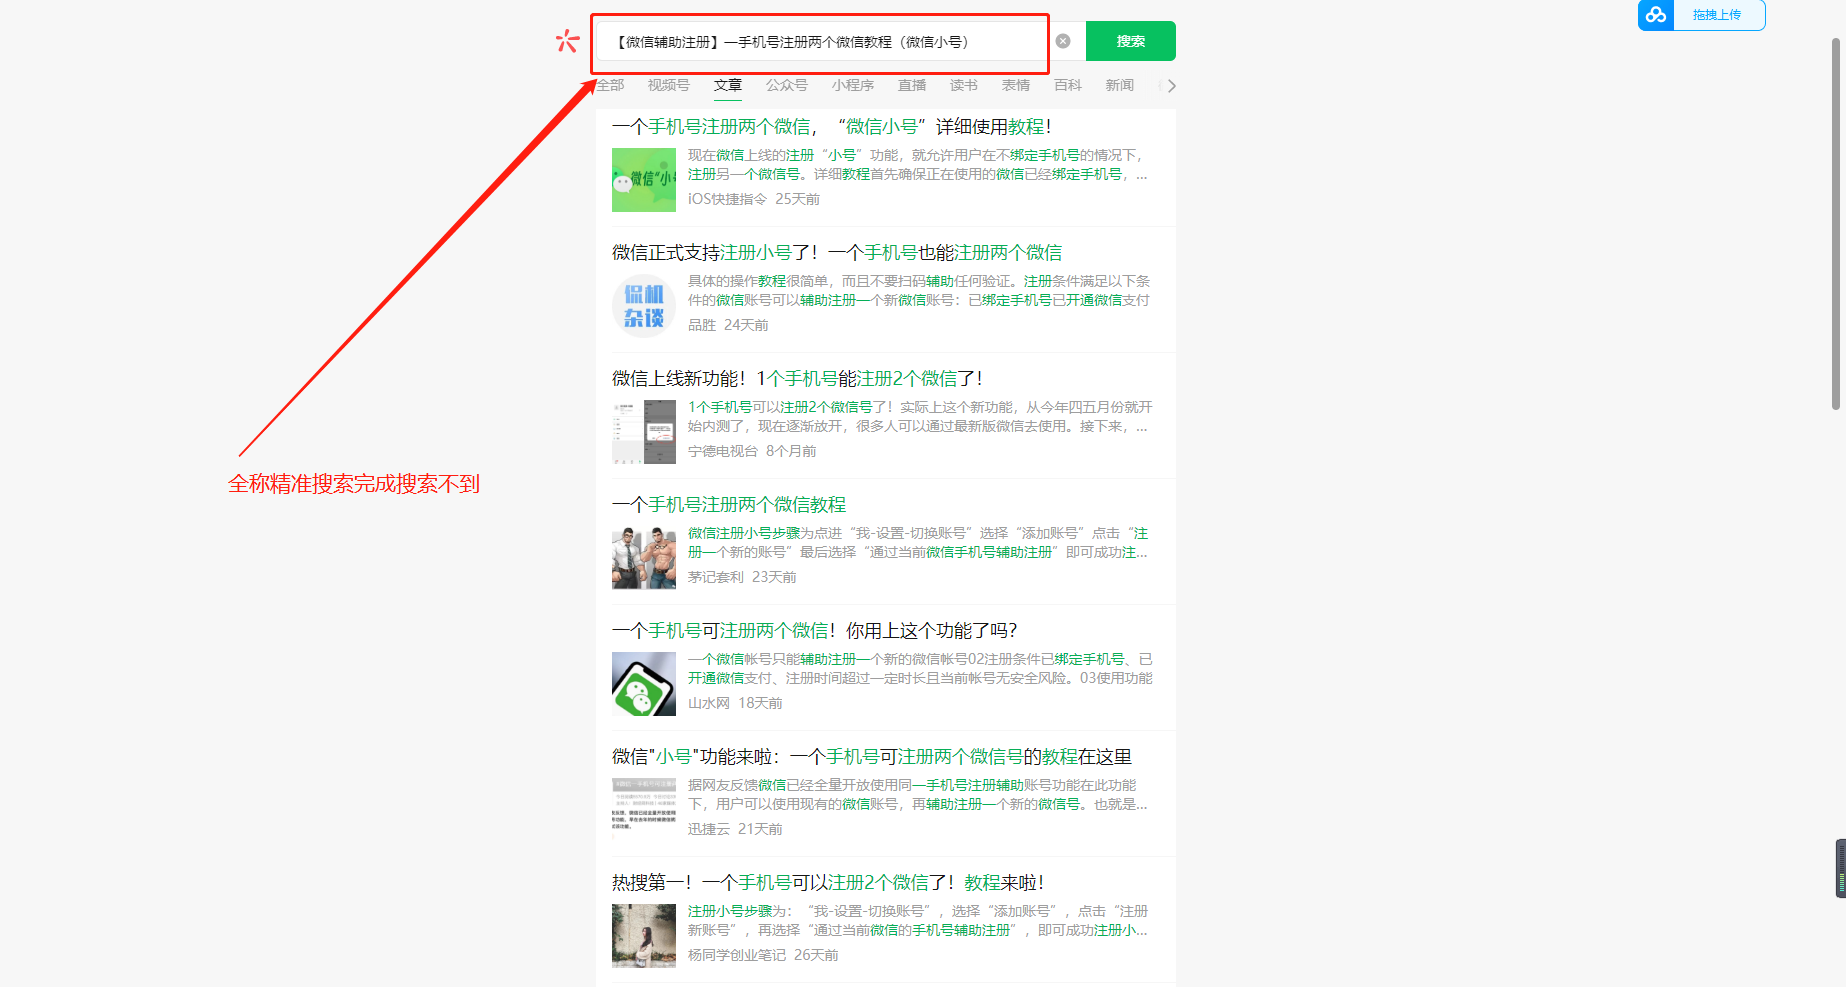Click the snippet starting "现在微信上线的注册"
The width and height of the screenshot is (1846, 987).
[x=918, y=165]
